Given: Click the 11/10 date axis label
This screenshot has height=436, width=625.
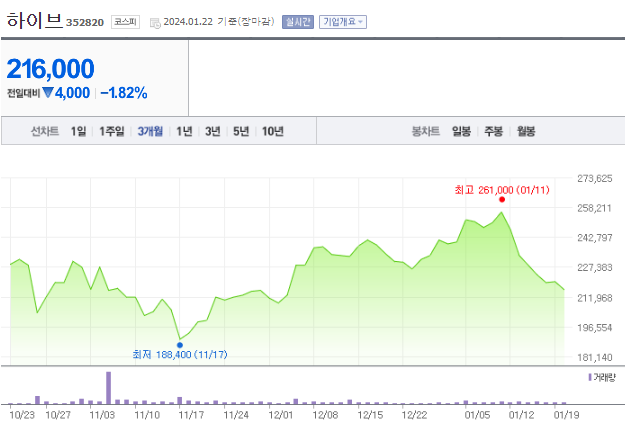Looking at the screenshot, I should click(147, 415).
